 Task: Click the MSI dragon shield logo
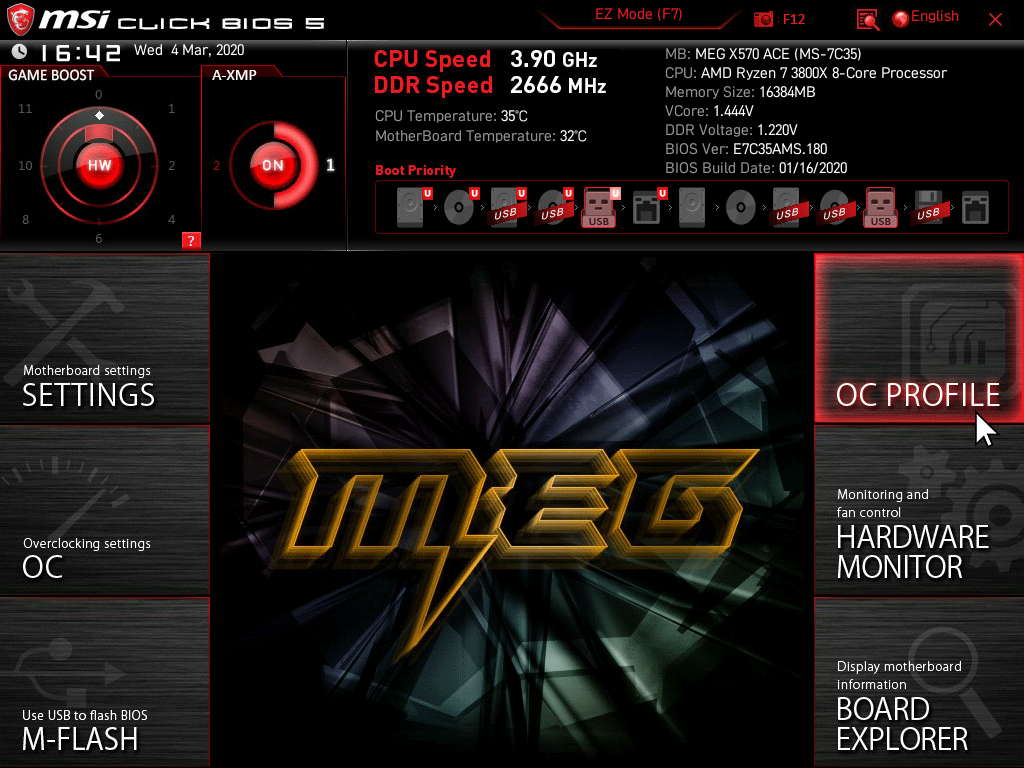point(20,20)
